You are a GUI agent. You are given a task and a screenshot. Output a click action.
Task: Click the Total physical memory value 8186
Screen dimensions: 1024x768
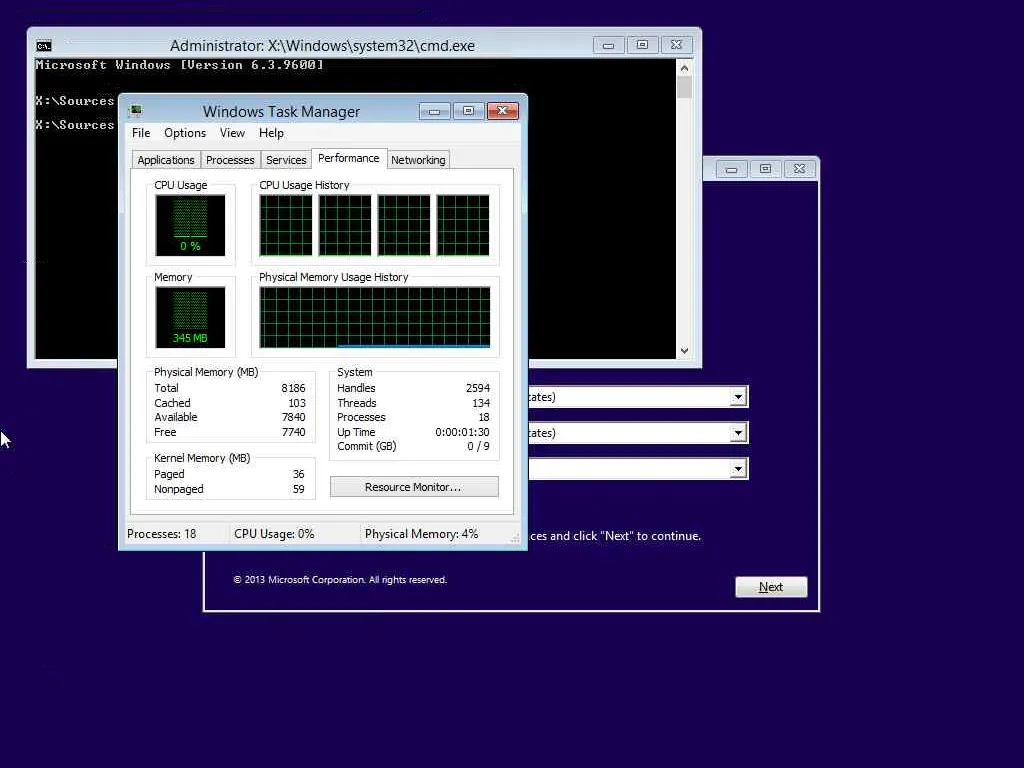coord(293,388)
